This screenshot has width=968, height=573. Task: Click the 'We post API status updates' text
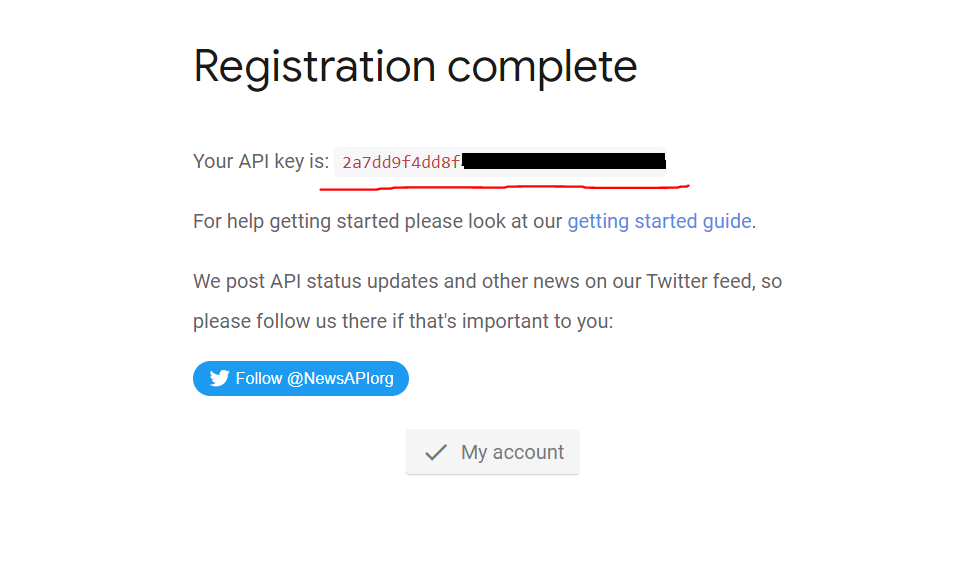[316, 281]
